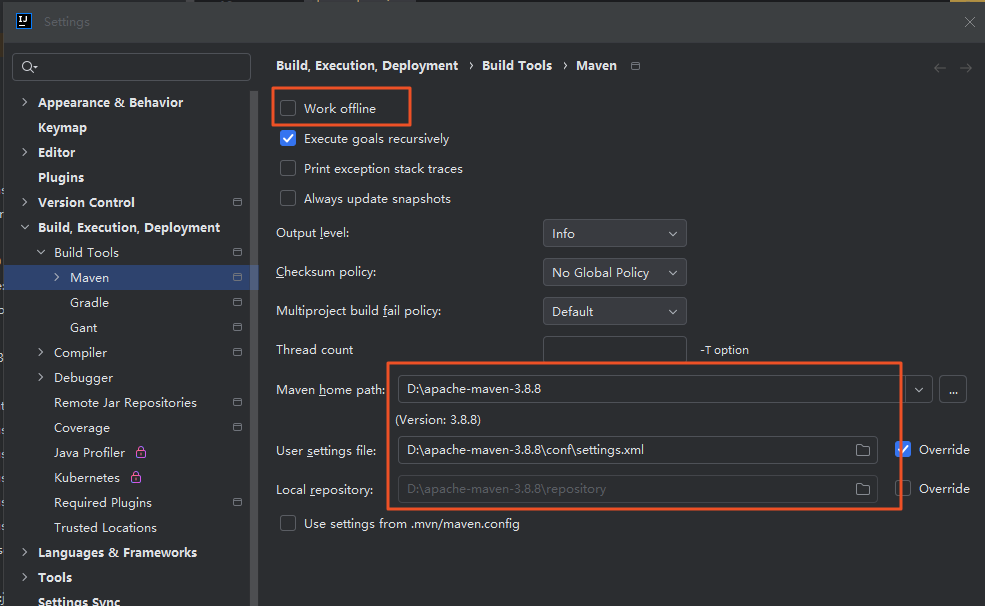Expand the Version Control section
Screen dimensions: 985x606
pos(24,202)
